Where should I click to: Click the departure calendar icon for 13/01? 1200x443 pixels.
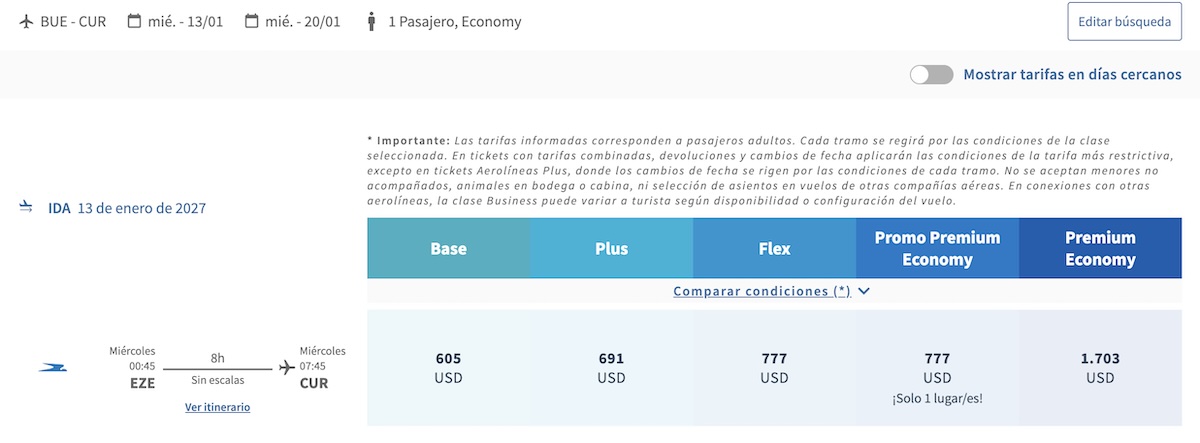tap(134, 21)
